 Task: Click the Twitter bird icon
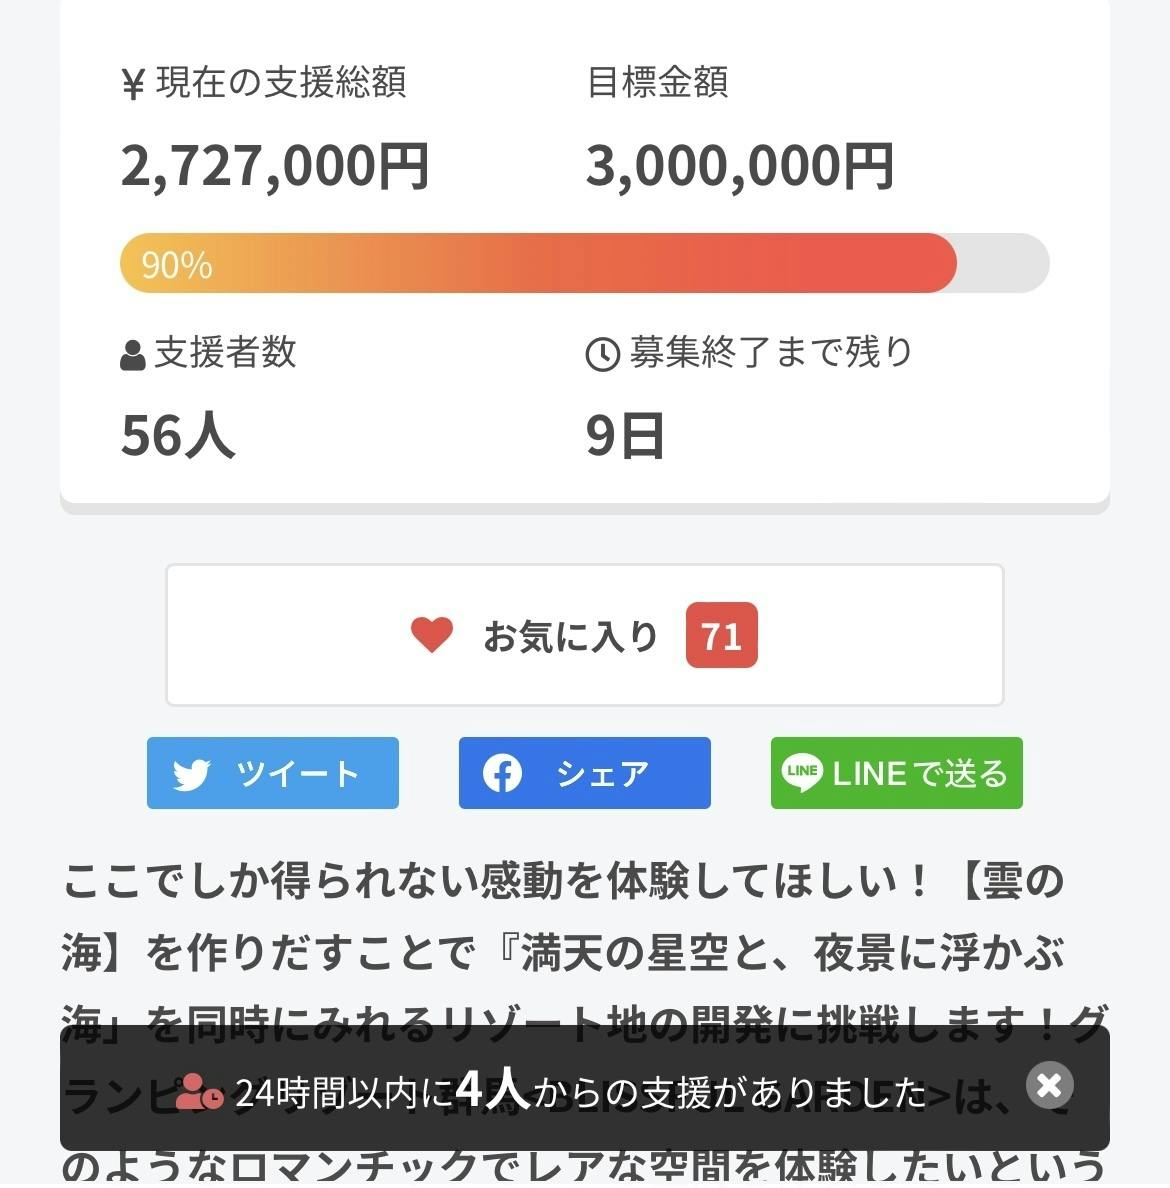coord(191,774)
